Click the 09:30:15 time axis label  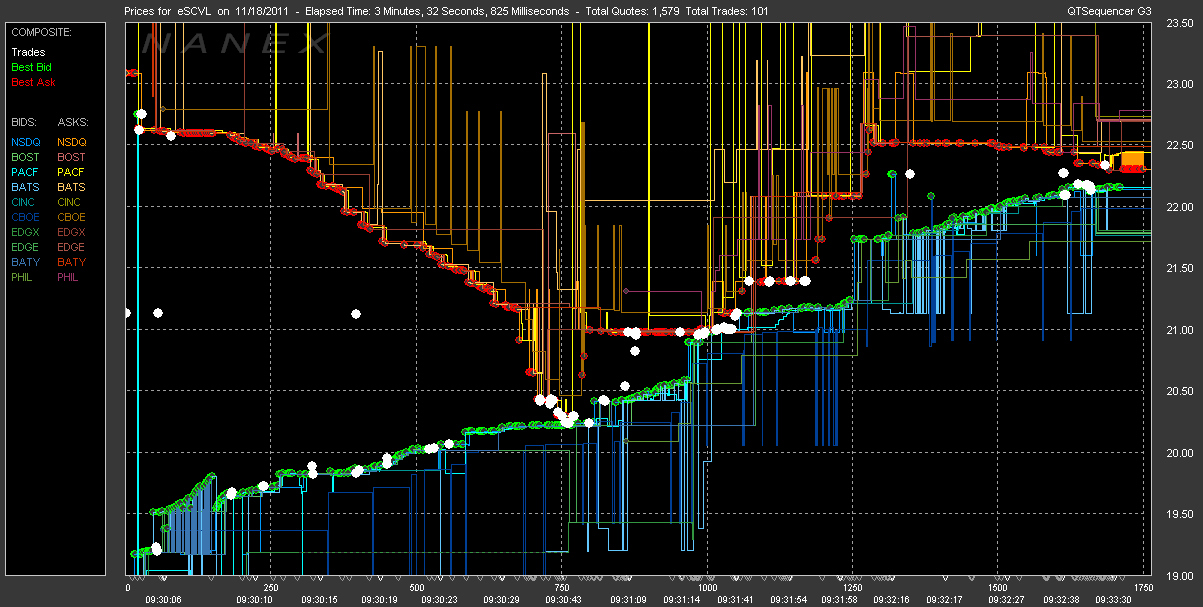tap(318, 599)
